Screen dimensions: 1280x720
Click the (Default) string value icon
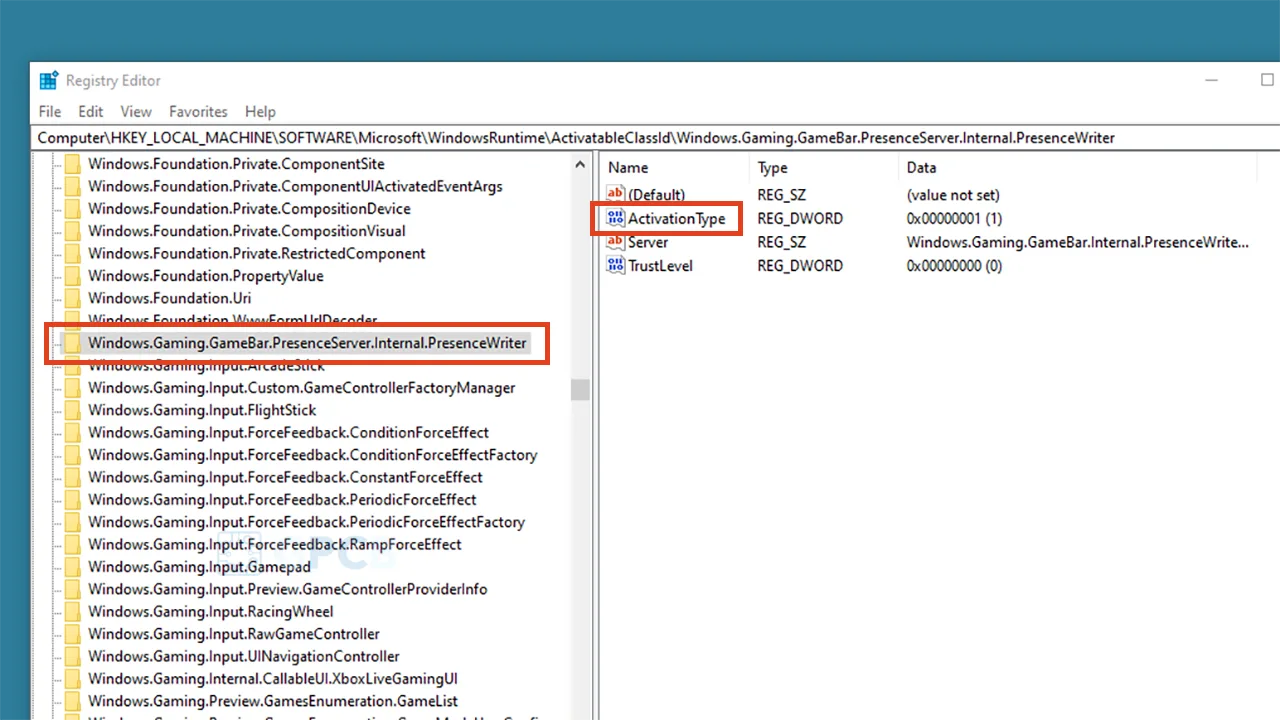(616, 194)
